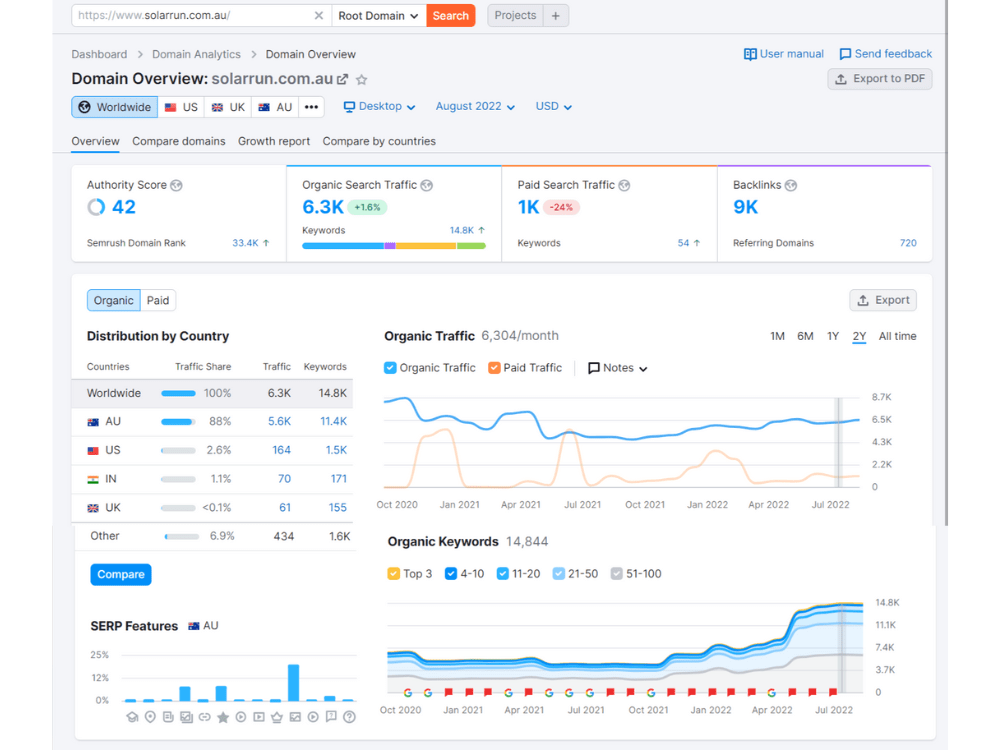Select Sitelinks chain SERP feature icon
This screenshot has height=750, width=1000.
[x=204, y=717]
